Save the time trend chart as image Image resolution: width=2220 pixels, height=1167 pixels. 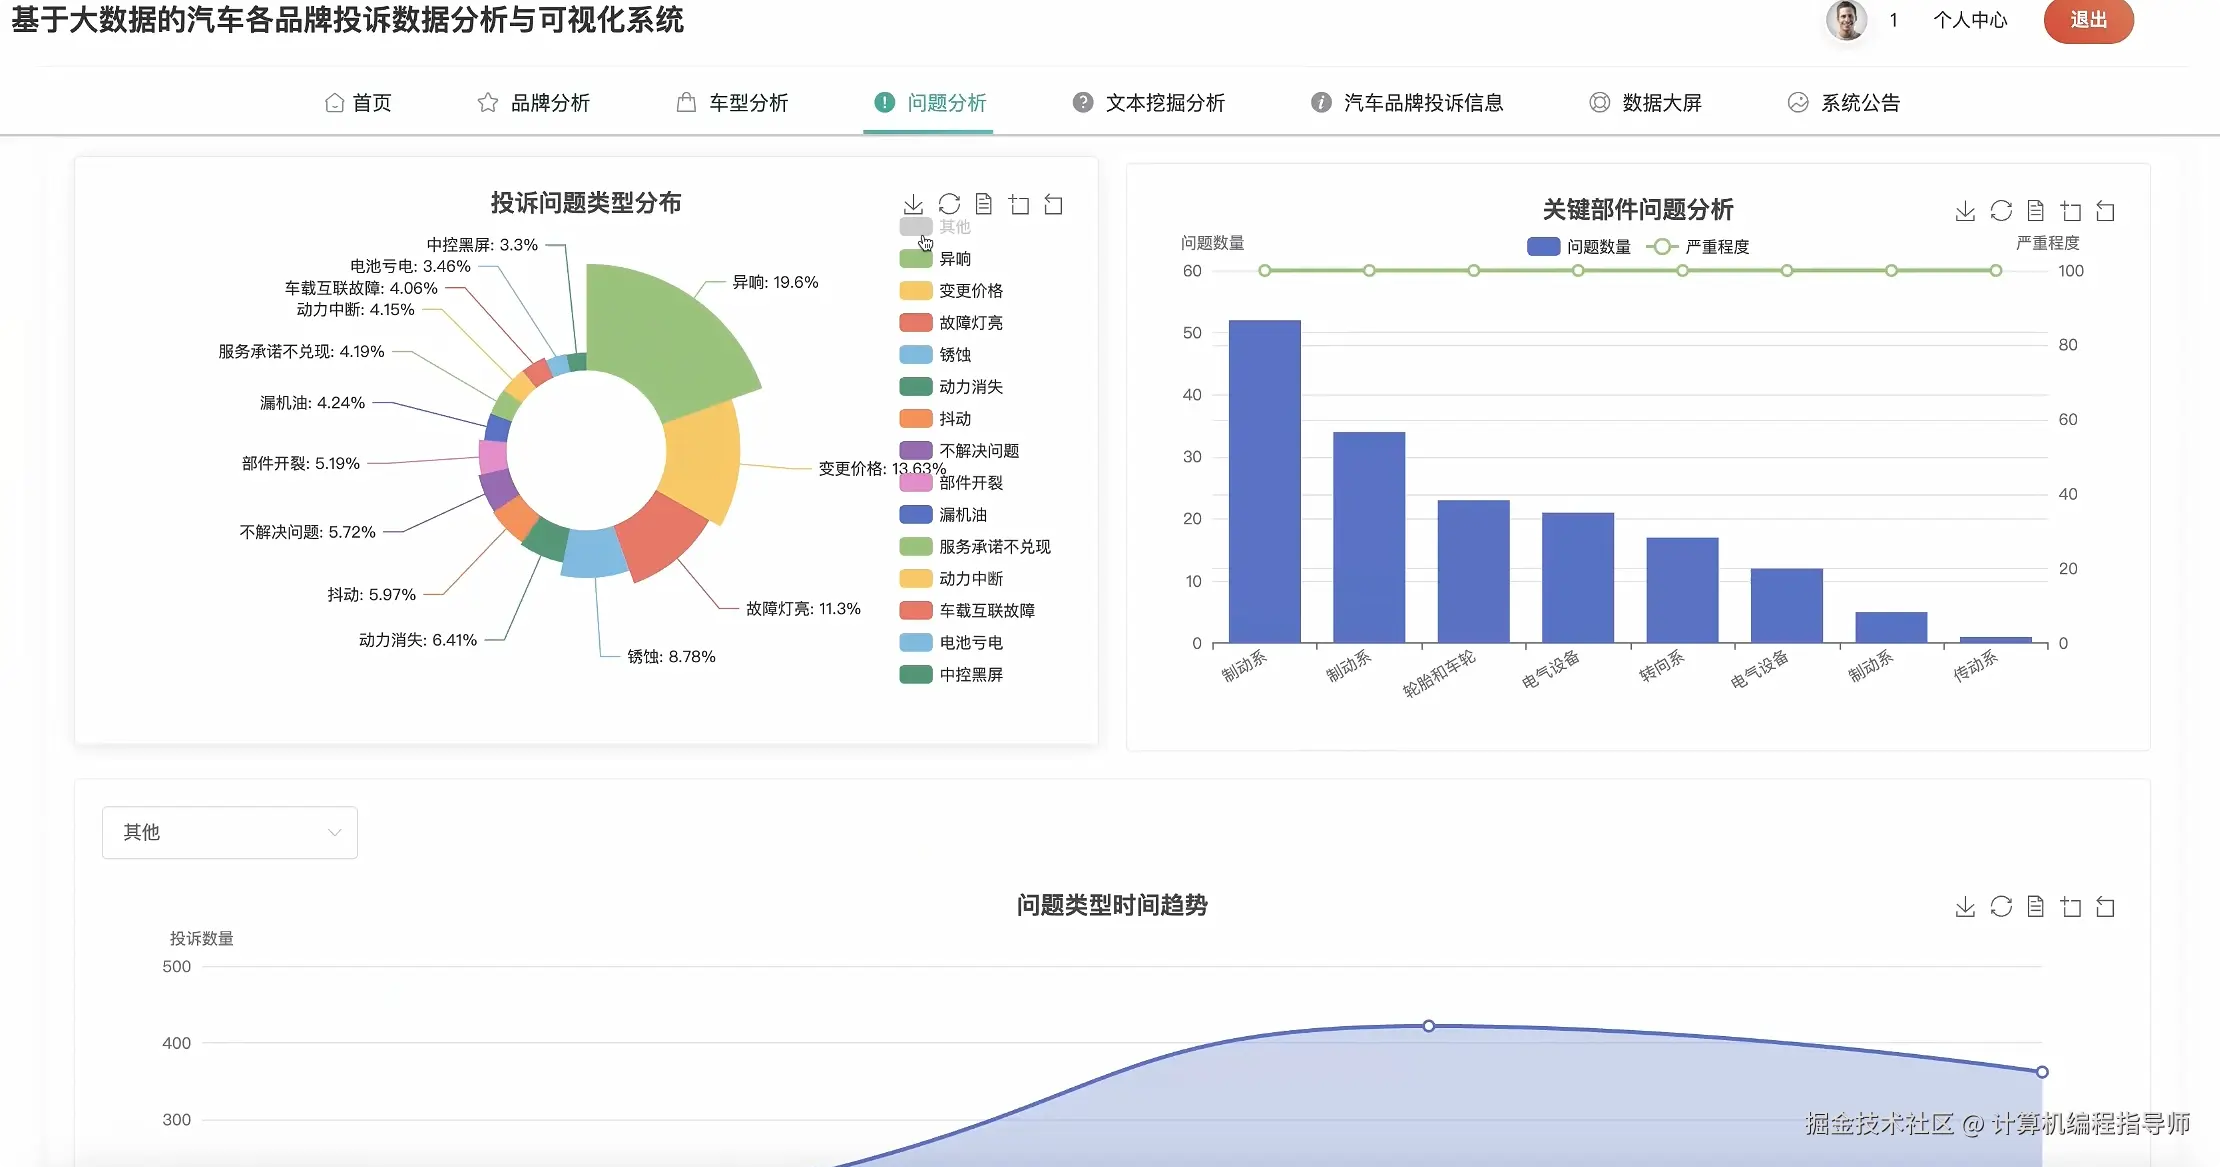tap(1965, 907)
